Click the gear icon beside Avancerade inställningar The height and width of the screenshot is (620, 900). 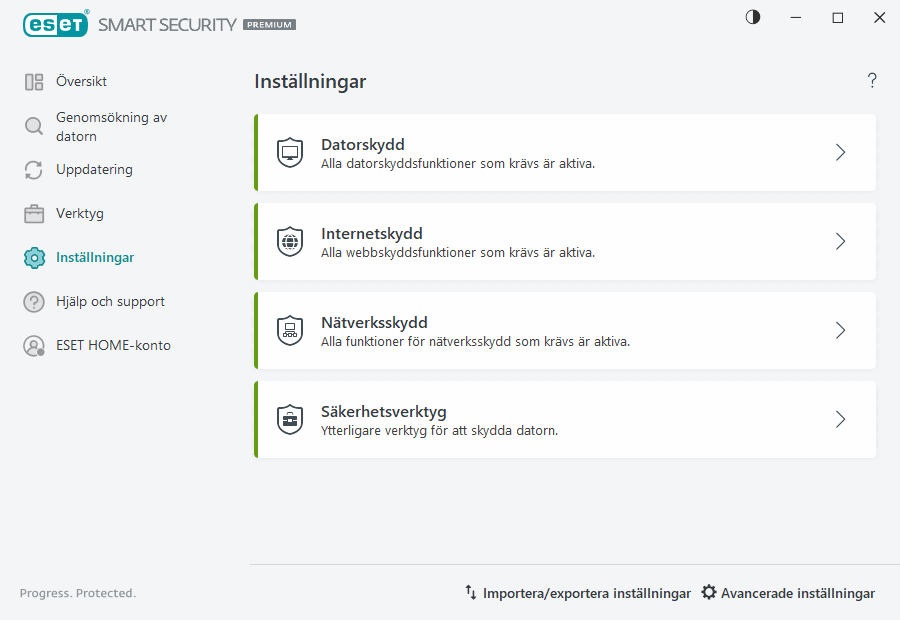709,592
